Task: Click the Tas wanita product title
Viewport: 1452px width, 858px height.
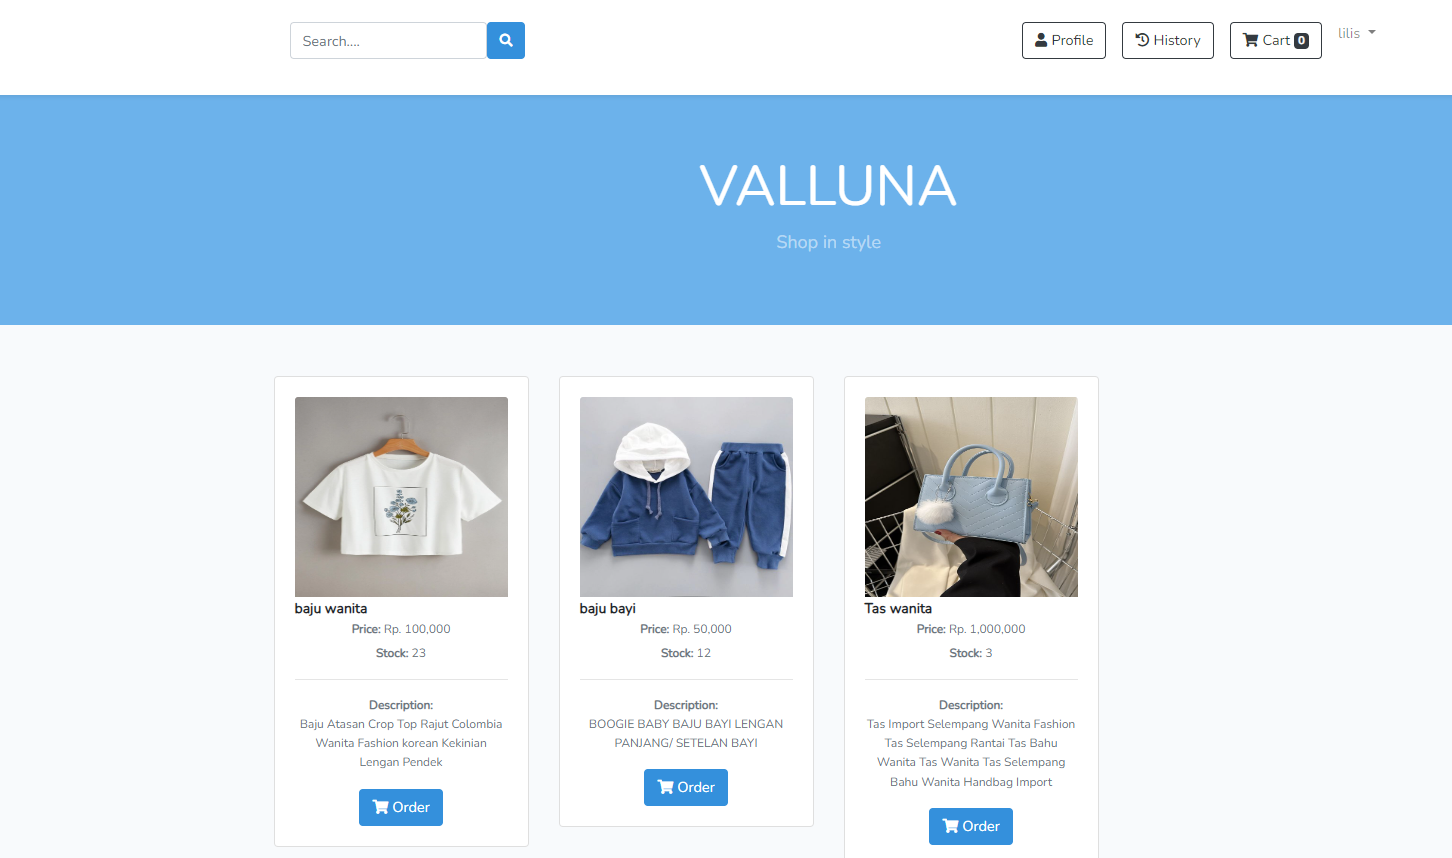Action: [898, 608]
